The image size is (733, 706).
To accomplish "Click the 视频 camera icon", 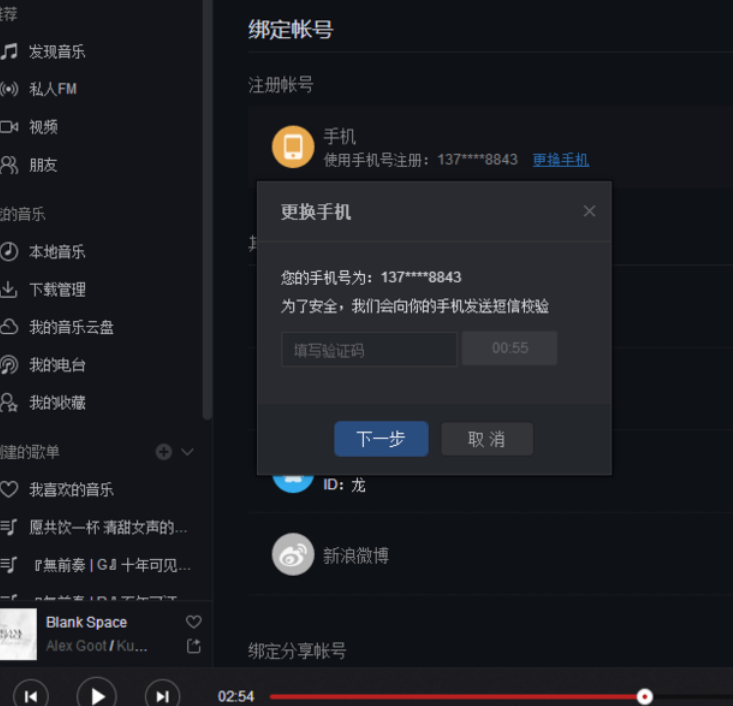I will pyautogui.click(x=9, y=127).
